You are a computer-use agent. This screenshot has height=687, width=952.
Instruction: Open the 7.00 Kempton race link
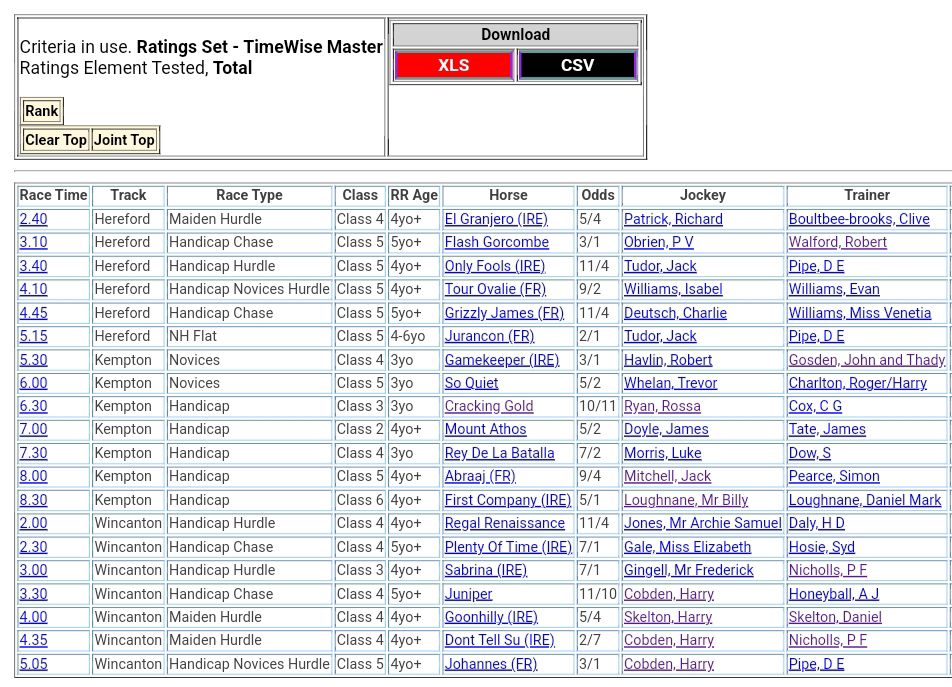point(33,429)
